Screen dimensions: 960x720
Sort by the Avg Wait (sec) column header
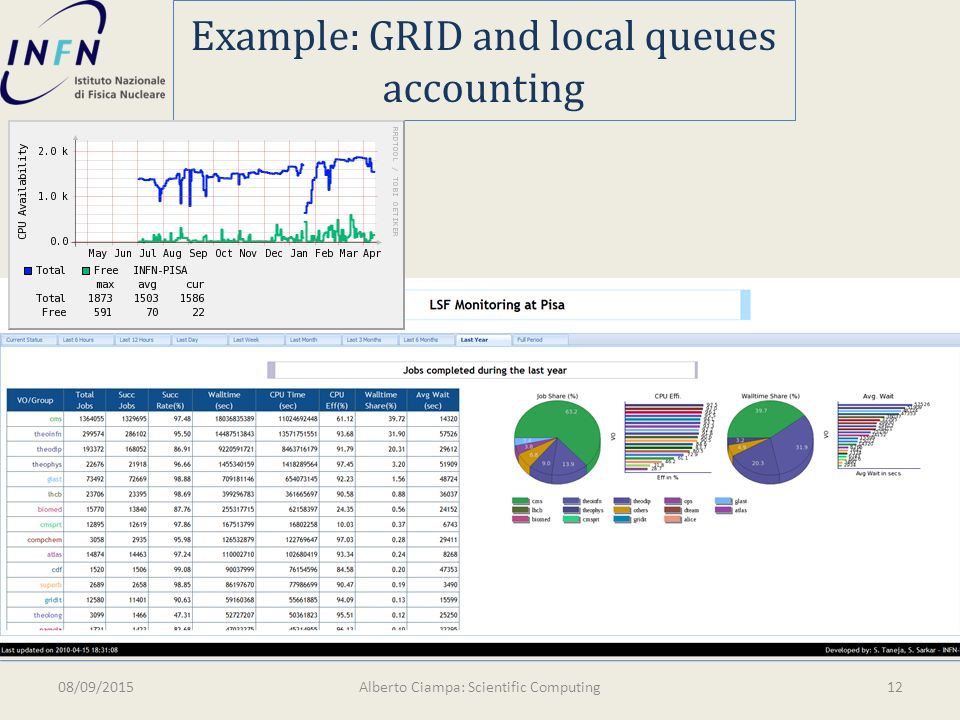pos(432,400)
